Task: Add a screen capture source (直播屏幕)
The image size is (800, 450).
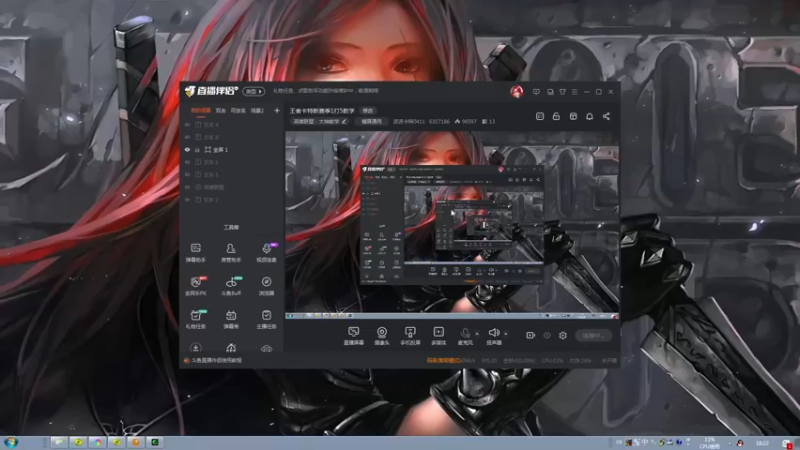Action: click(354, 336)
